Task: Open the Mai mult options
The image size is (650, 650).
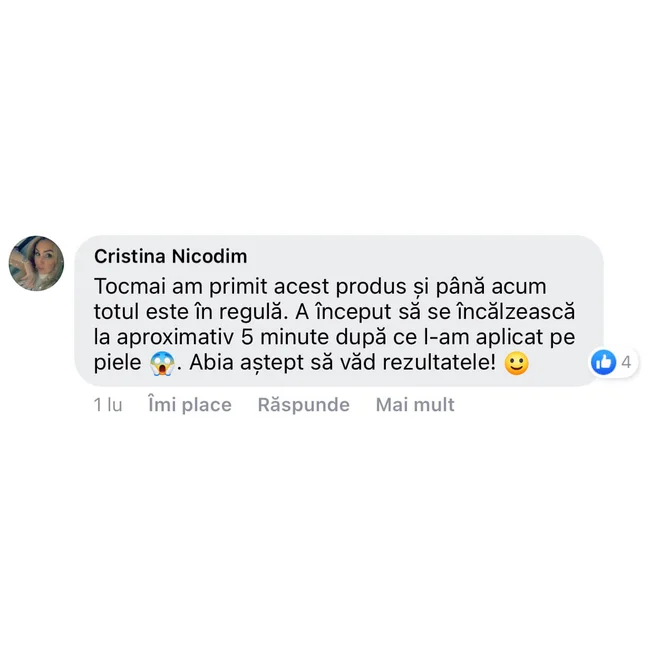Action: (x=415, y=405)
